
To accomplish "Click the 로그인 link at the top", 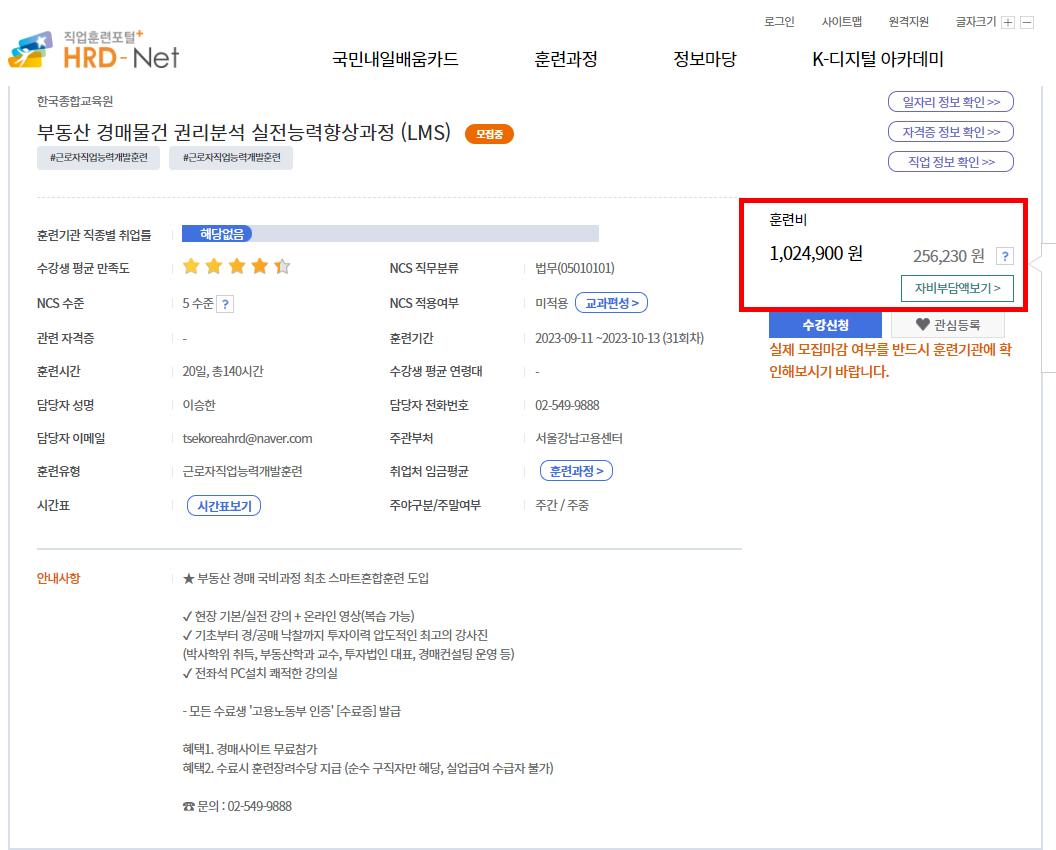I will click(x=778, y=21).
